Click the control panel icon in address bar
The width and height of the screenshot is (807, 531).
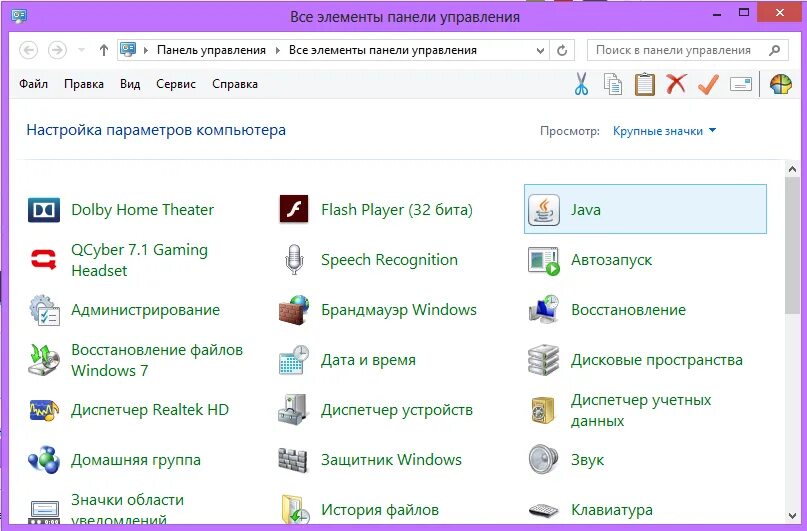pyautogui.click(x=128, y=49)
